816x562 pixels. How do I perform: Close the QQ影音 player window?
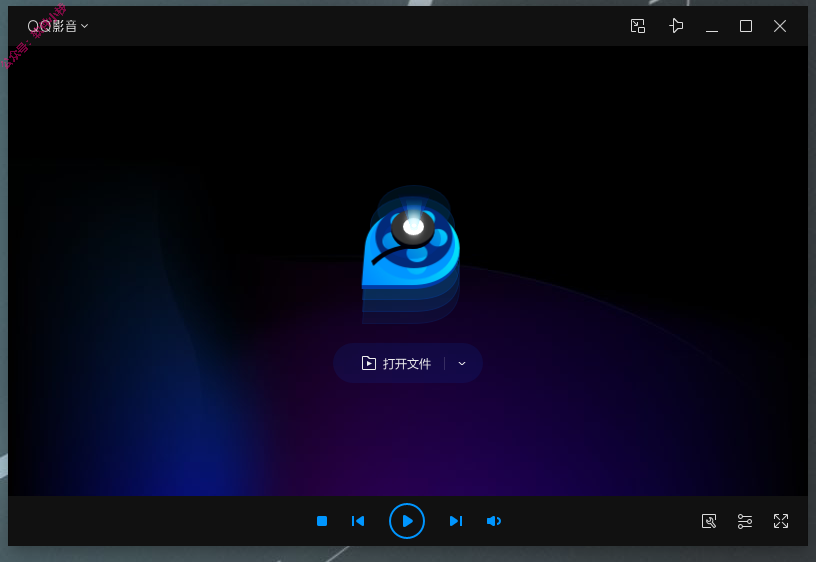779,26
